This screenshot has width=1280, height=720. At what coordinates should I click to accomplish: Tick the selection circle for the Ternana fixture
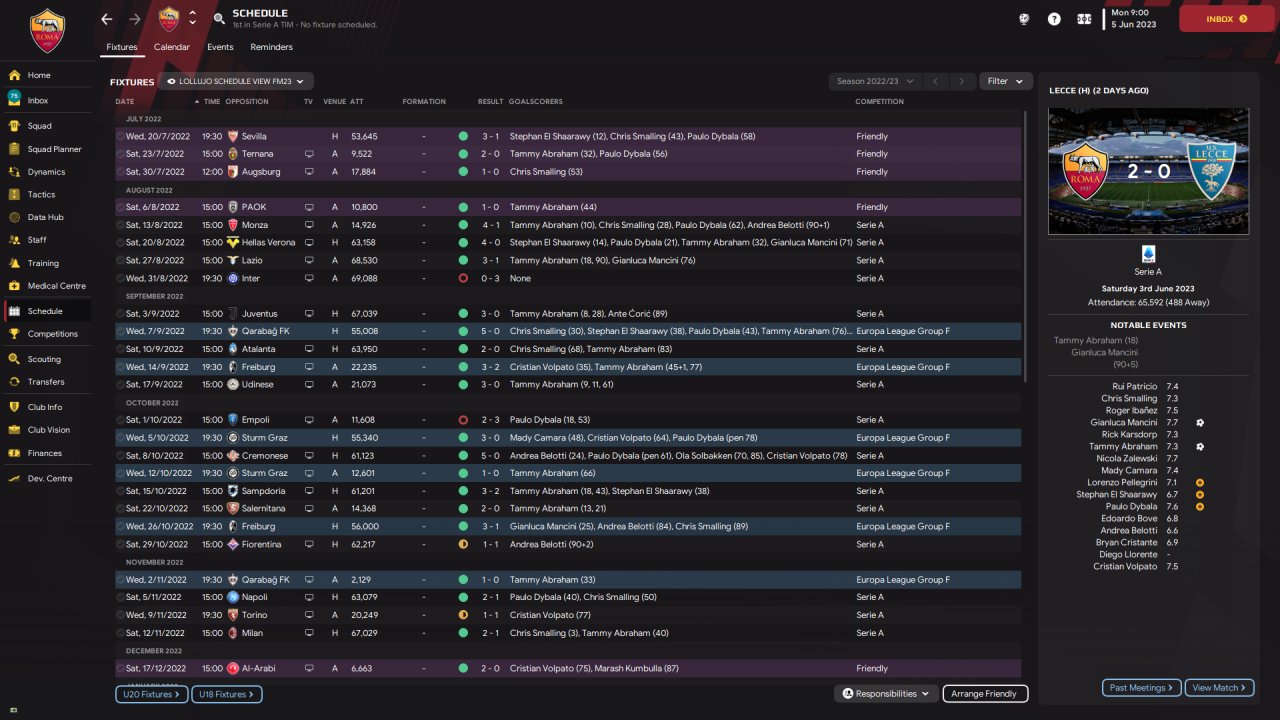(120, 154)
